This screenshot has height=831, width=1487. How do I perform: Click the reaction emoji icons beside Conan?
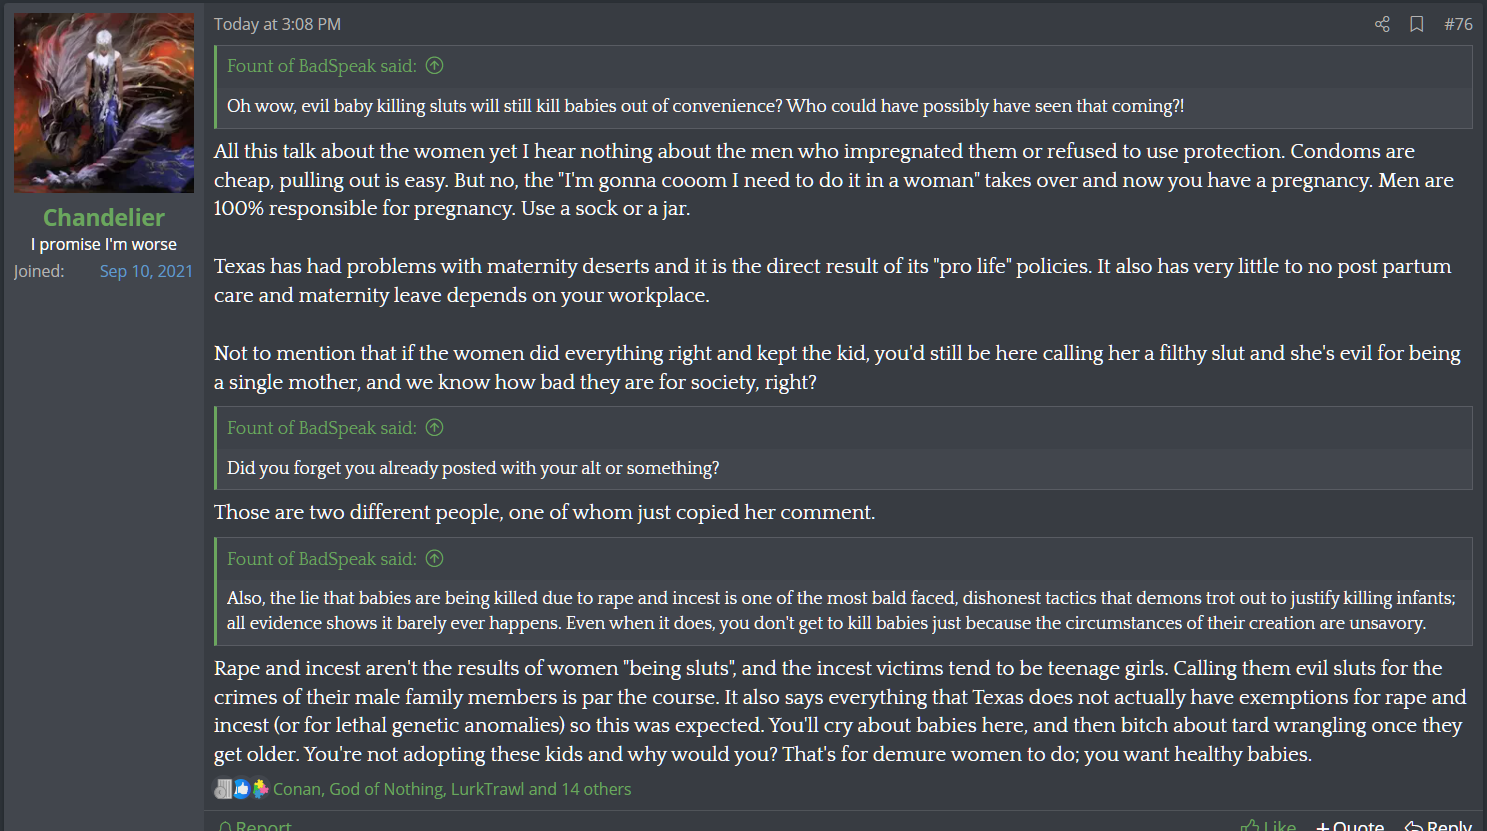(x=241, y=789)
